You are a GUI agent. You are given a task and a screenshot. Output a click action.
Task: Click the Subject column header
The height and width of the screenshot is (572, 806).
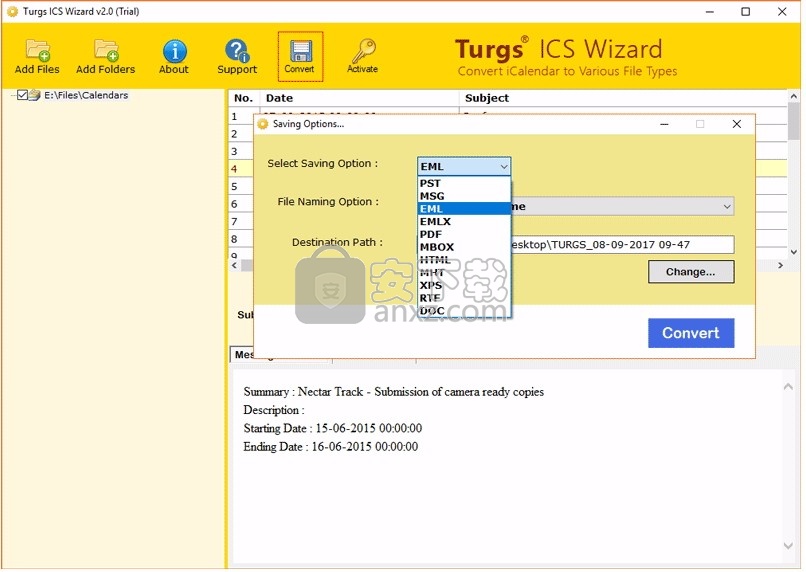click(x=623, y=98)
